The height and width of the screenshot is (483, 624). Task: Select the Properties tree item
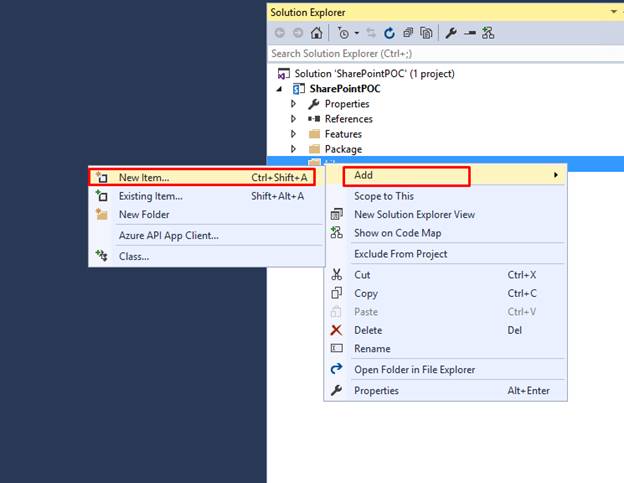[x=347, y=104]
